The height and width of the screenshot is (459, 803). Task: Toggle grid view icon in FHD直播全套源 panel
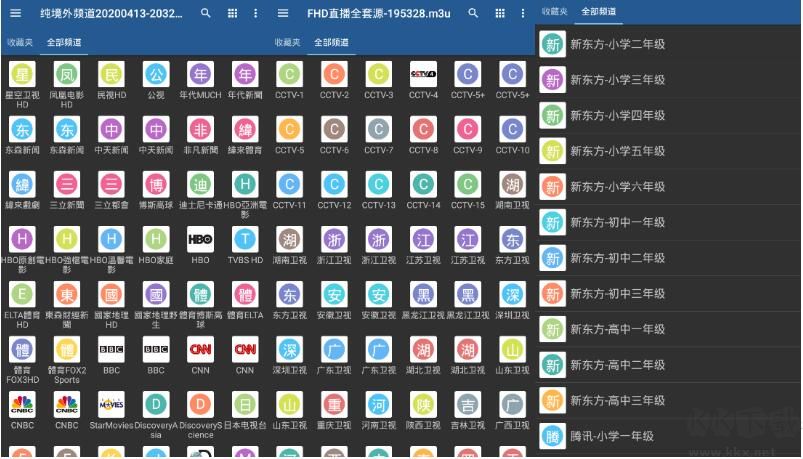(x=500, y=14)
